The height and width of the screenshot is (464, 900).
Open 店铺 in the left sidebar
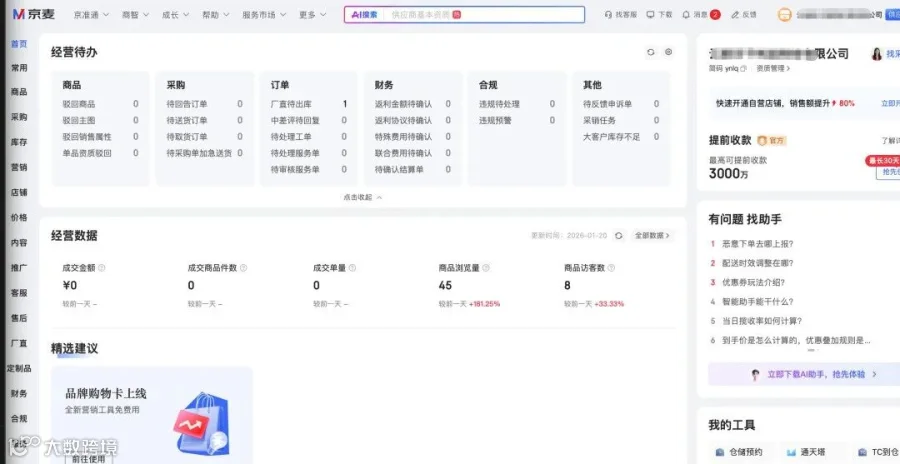pyautogui.click(x=19, y=192)
